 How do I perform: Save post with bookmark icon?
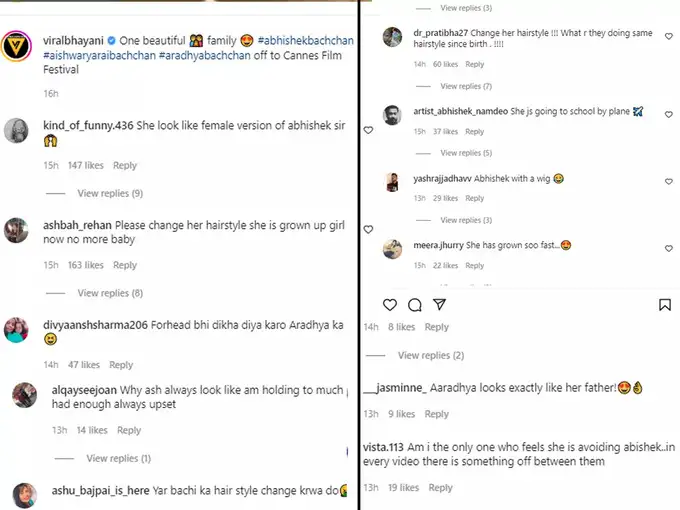[664, 304]
